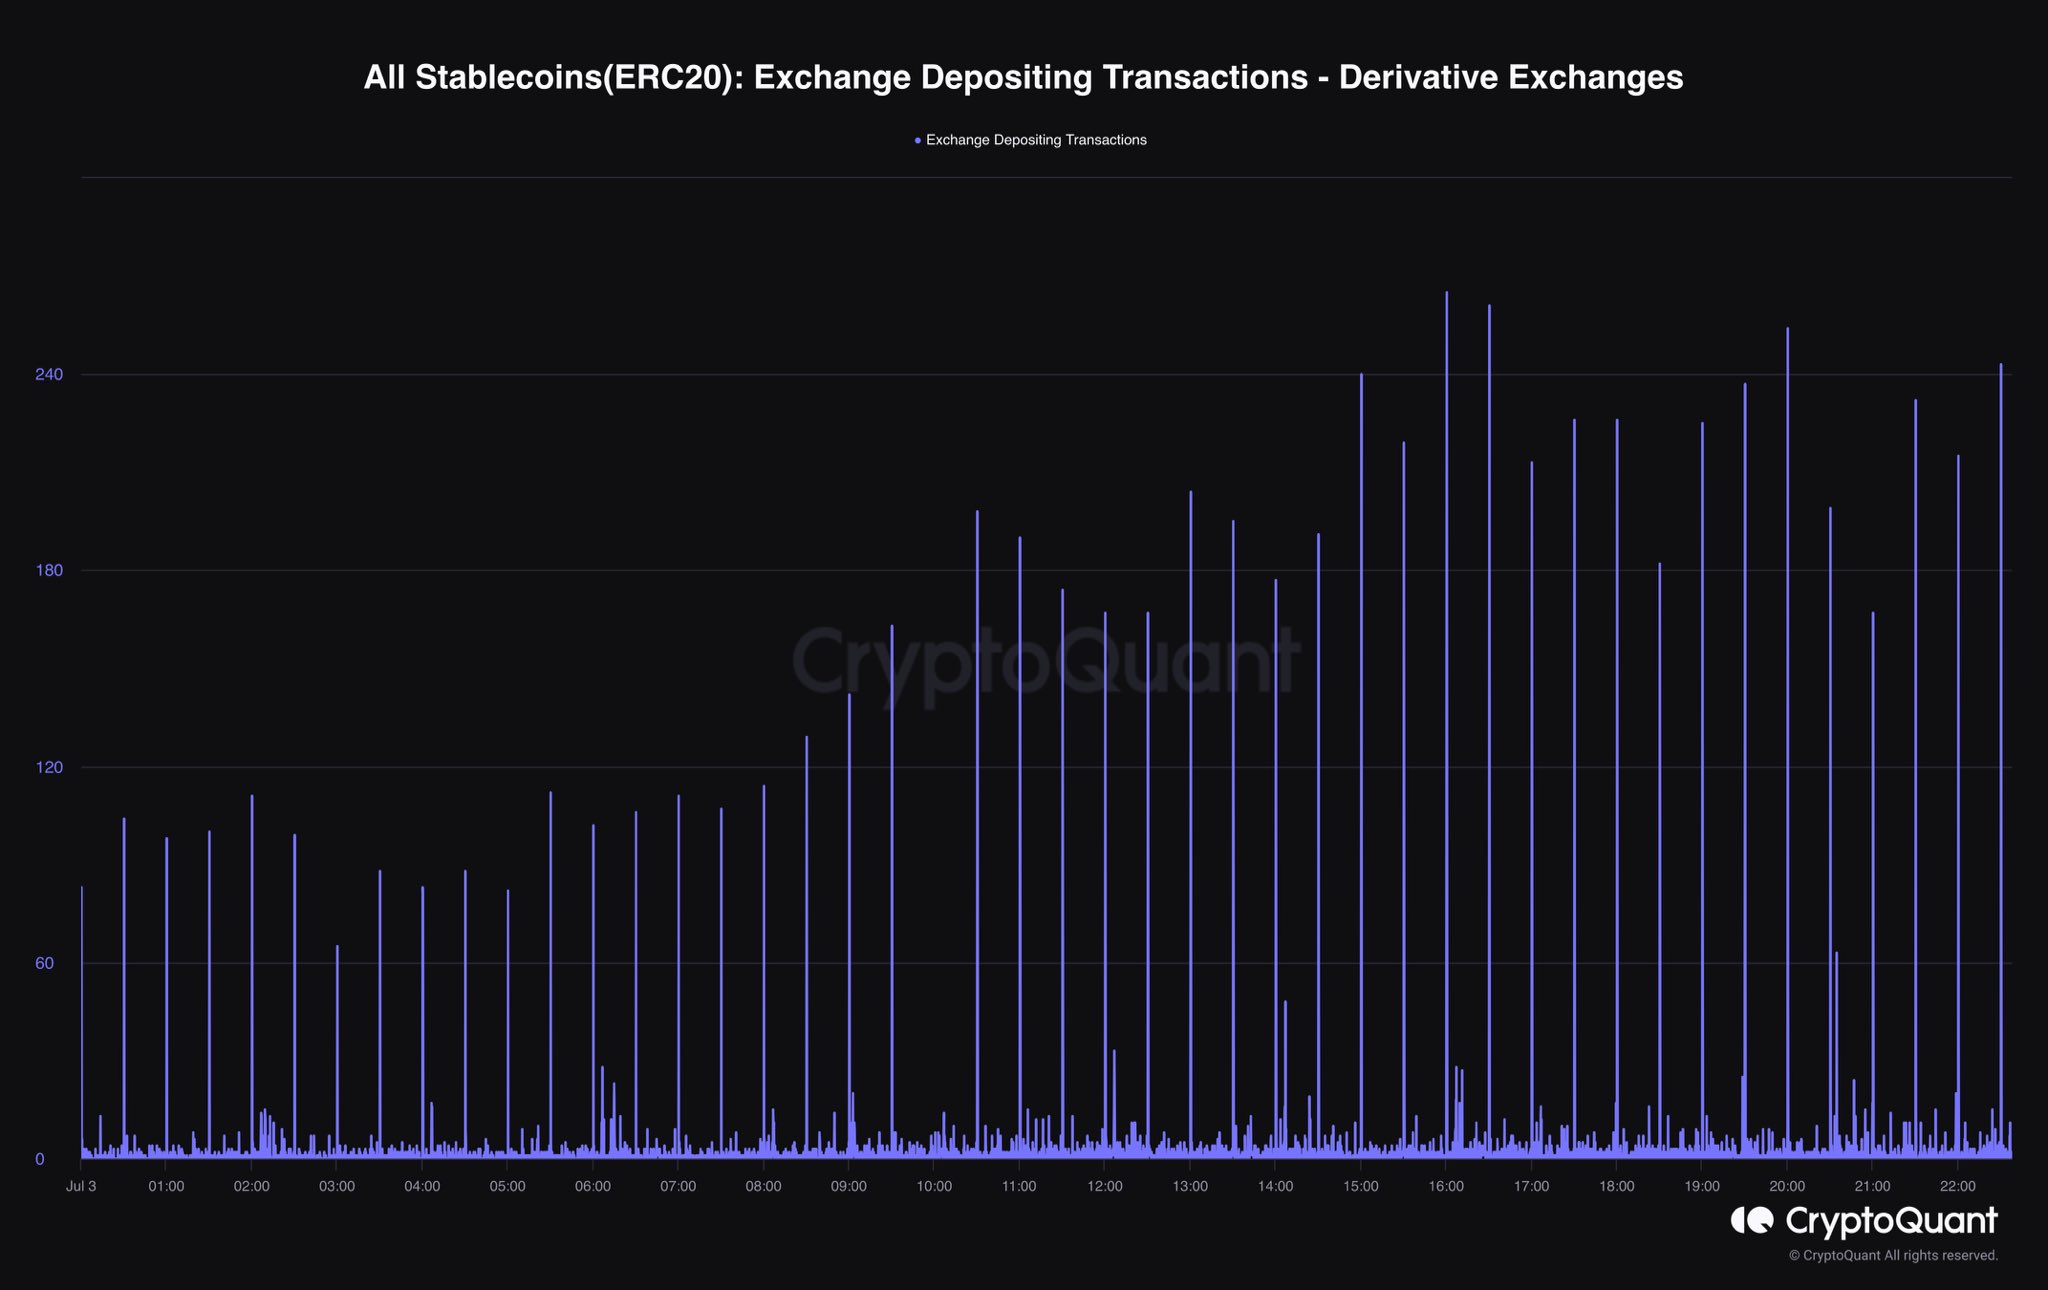Click the CryptoQuant All rights reserved text
Viewport: 2048px width, 1290px height.
1893,1256
